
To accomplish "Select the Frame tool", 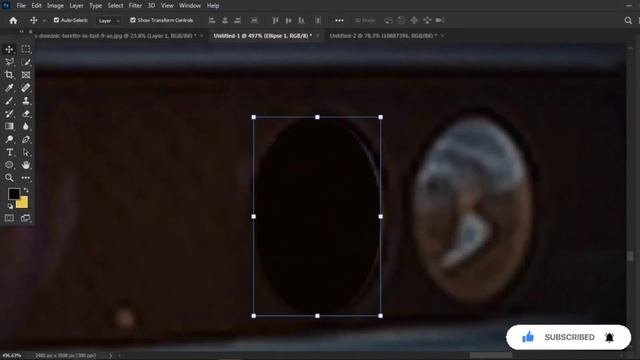I will pos(26,75).
